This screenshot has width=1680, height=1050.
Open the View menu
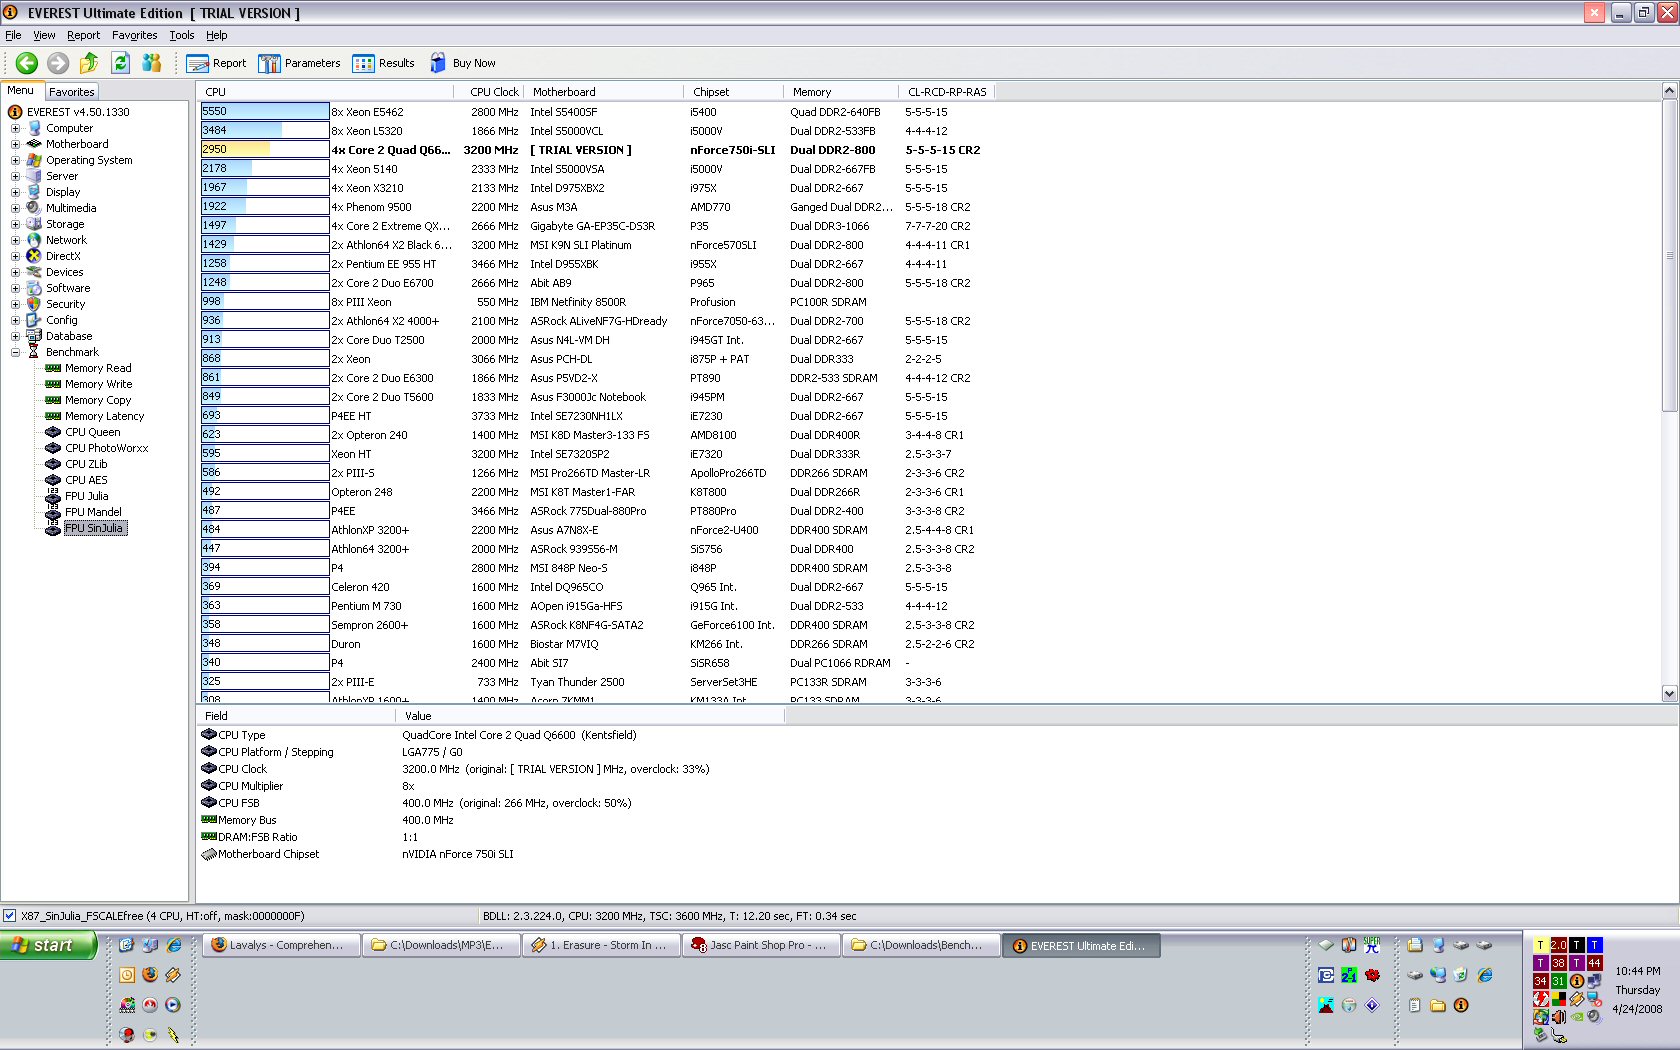[x=44, y=35]
